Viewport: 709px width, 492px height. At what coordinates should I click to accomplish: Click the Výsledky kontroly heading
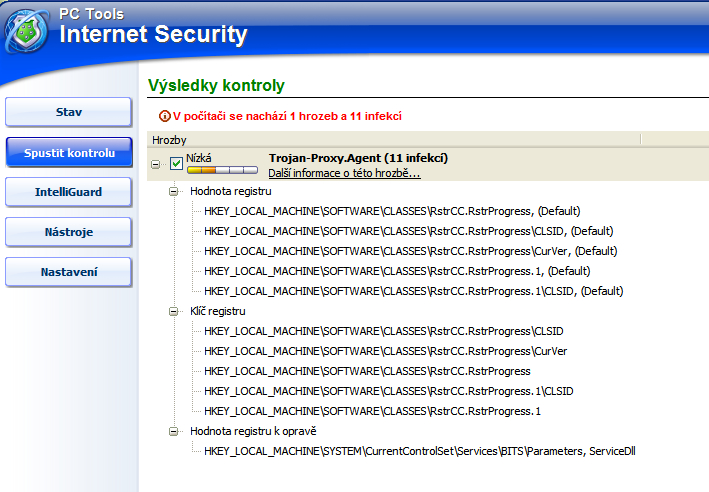pos(216,85)
